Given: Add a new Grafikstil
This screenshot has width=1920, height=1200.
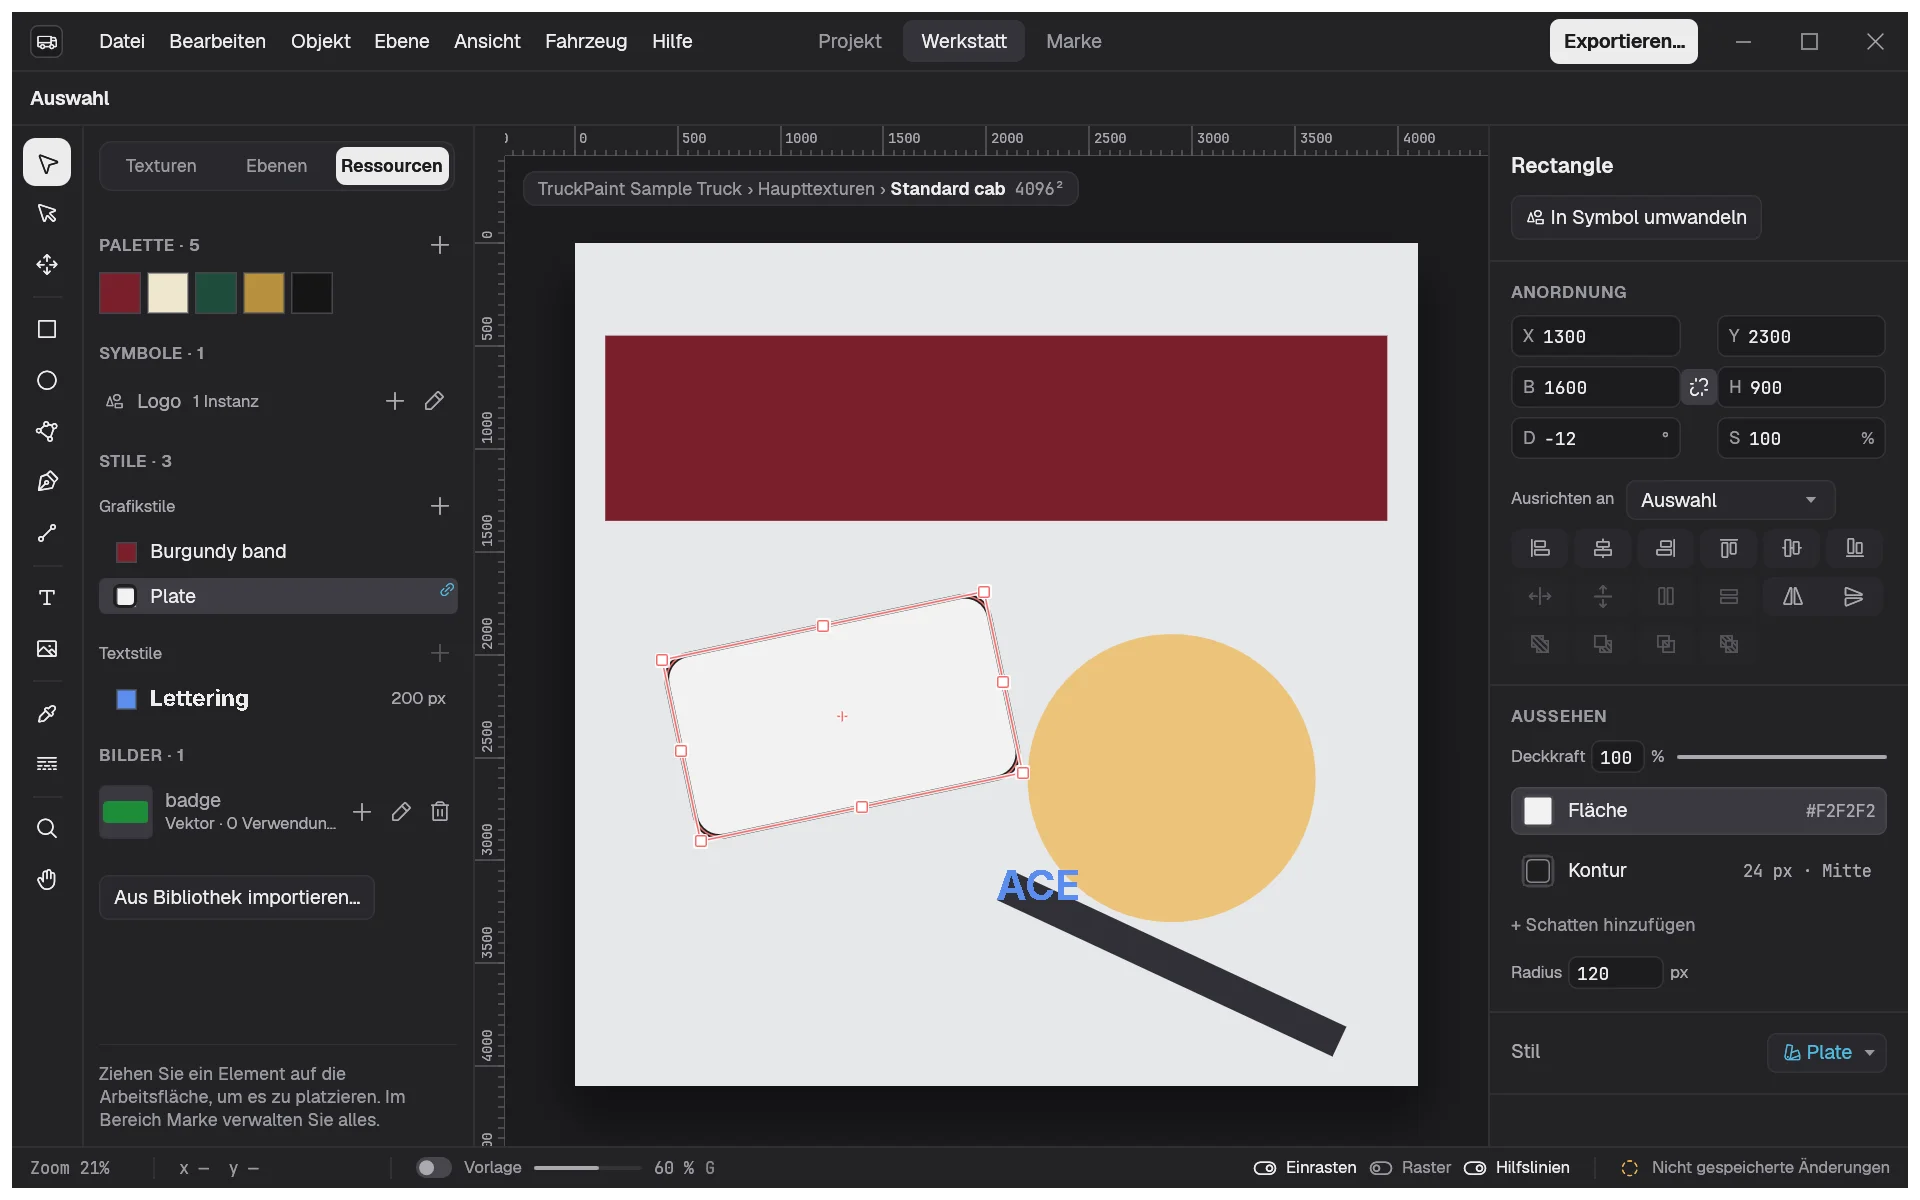Looking at the screenshot, I should pos(439,506).
